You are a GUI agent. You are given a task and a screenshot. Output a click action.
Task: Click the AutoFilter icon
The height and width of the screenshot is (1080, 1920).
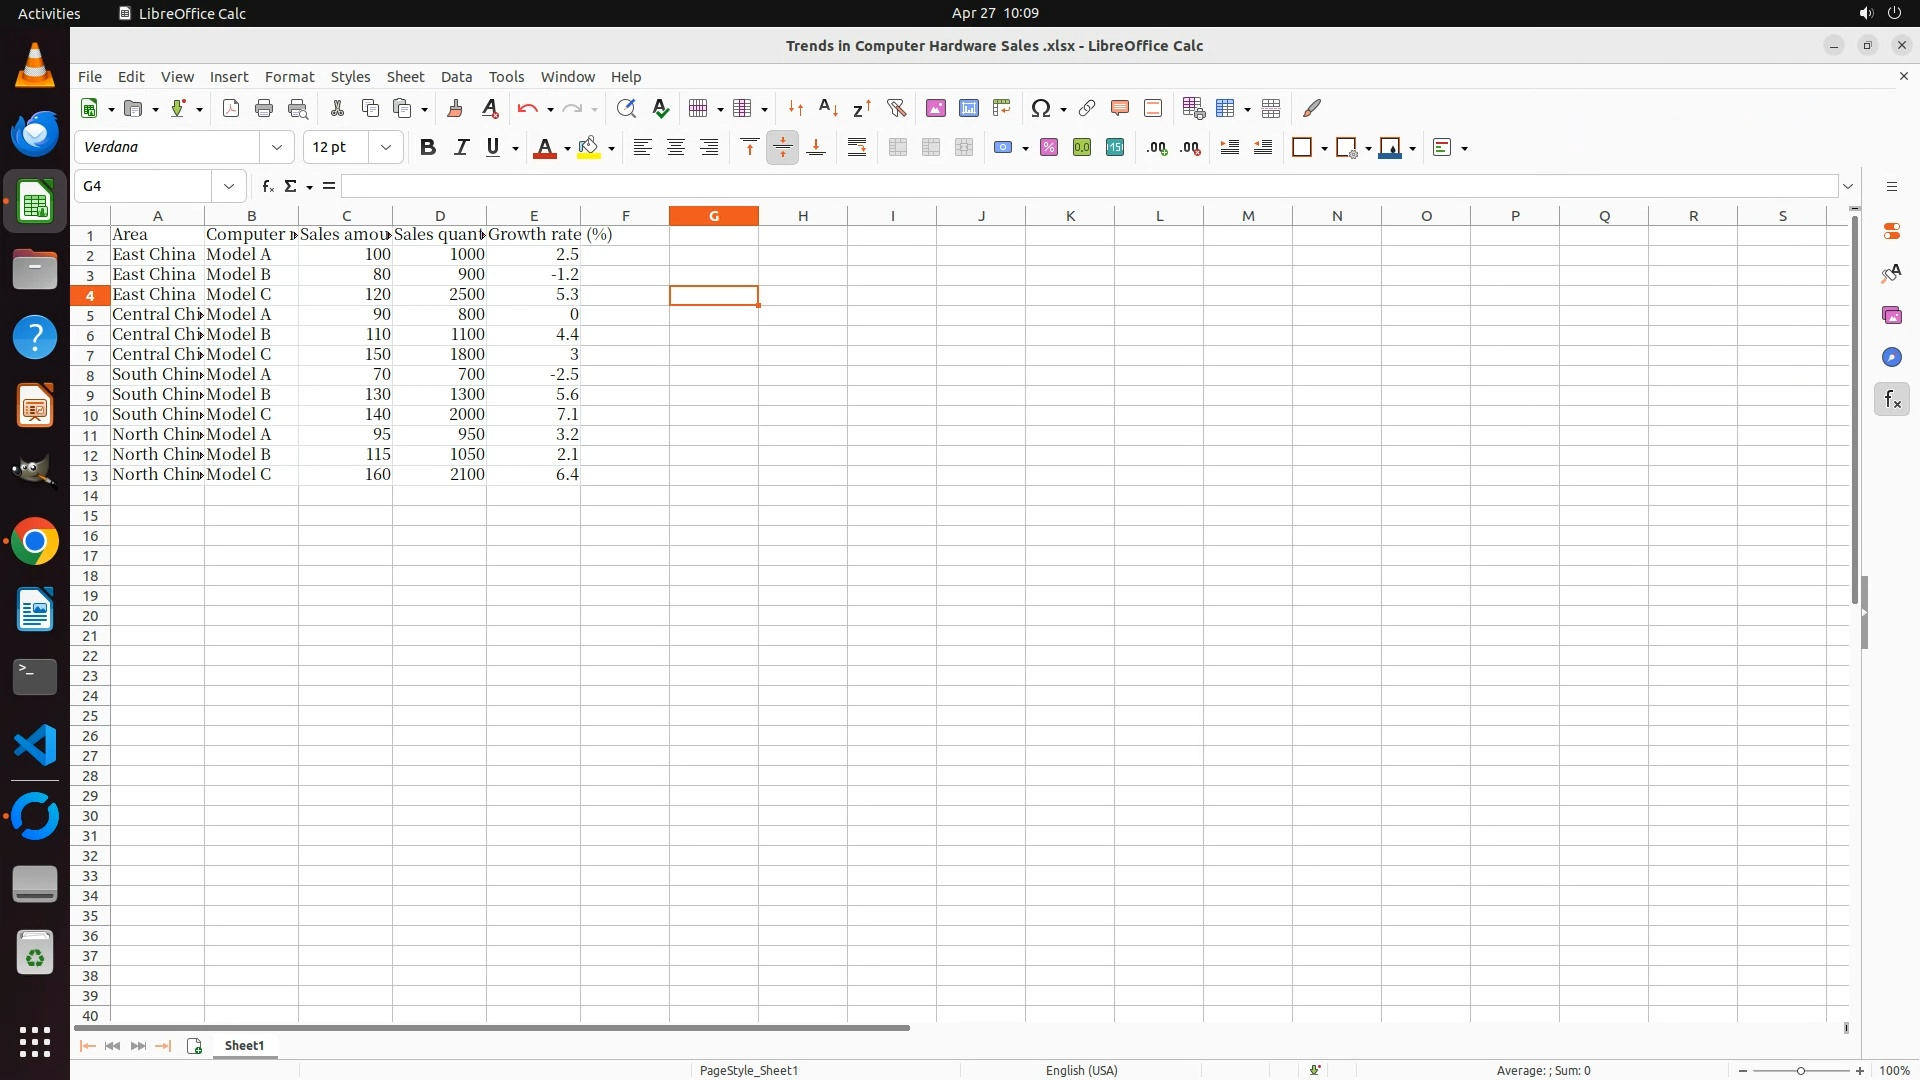click(896, 108)
